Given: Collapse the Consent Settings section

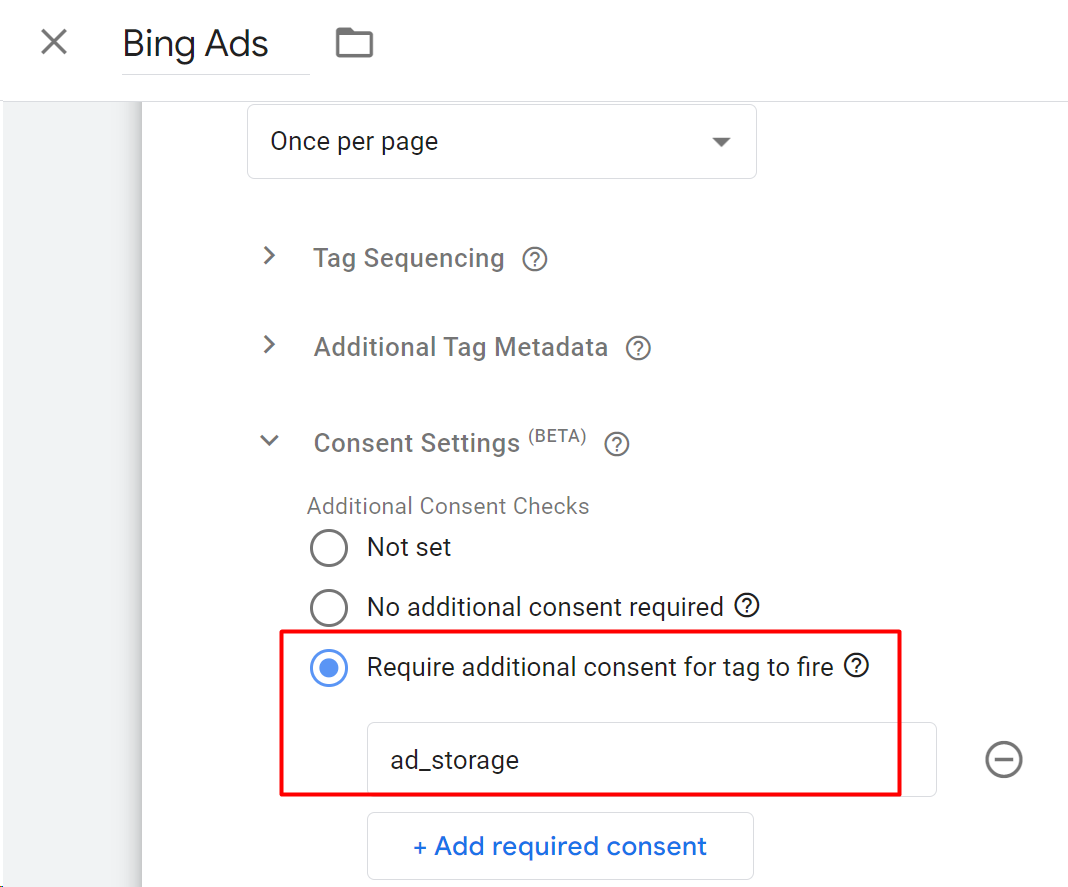Looking at the screenshot, I should coord(269,441).
